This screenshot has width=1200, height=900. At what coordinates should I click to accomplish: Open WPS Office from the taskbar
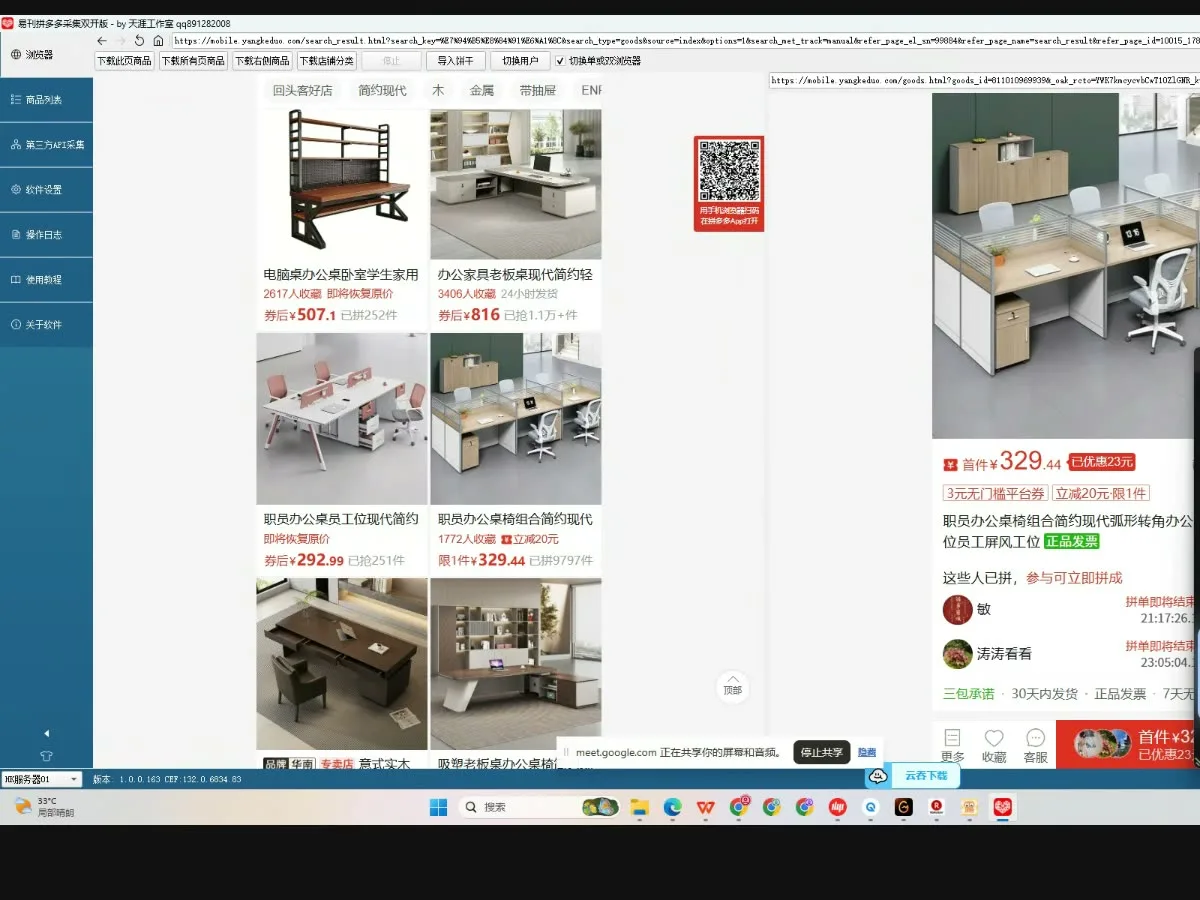coord(706,807)
